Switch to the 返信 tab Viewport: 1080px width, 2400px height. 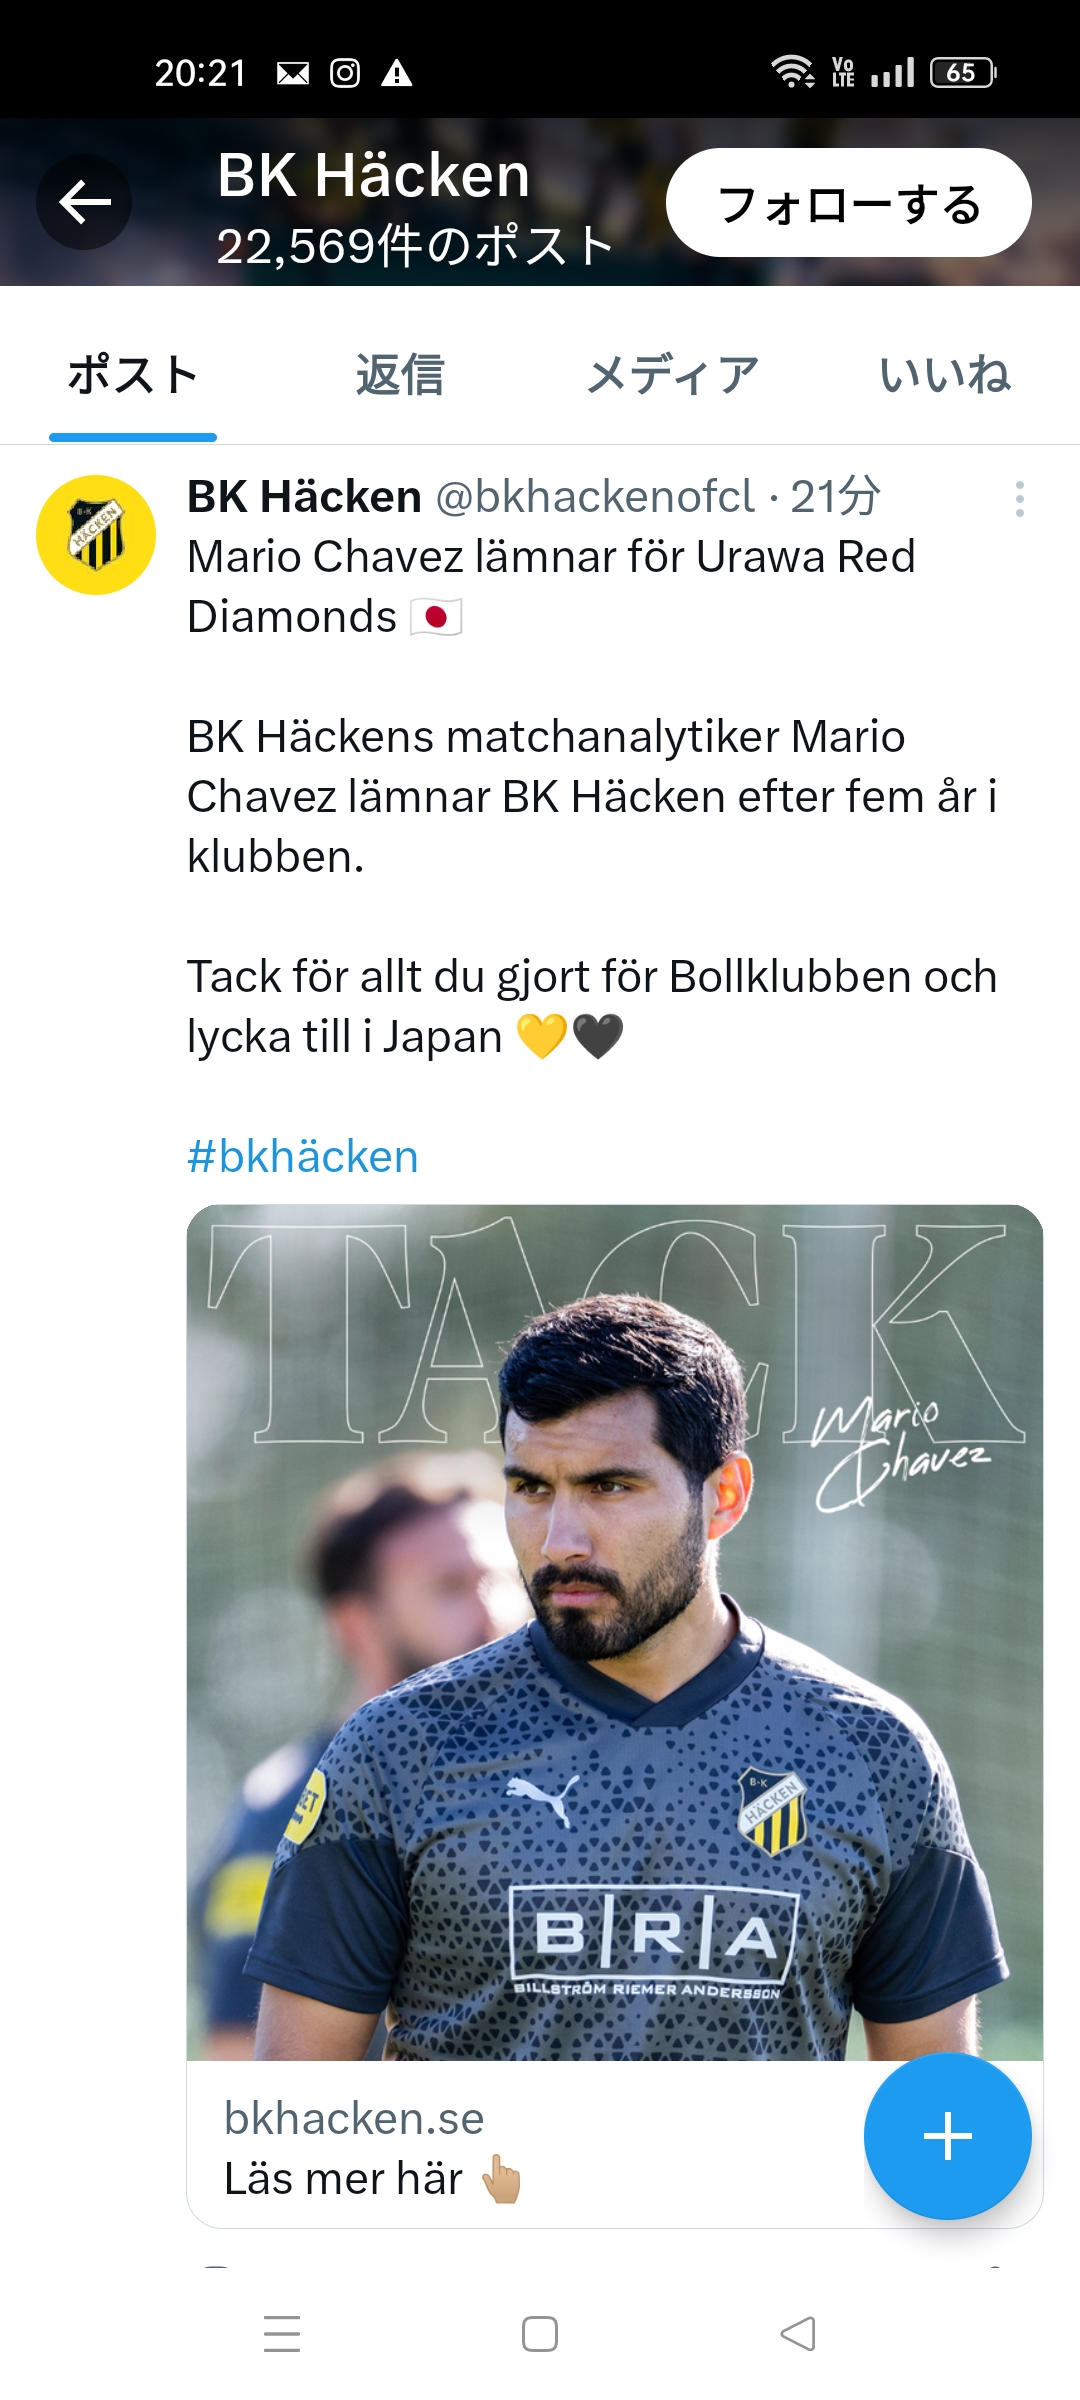pyautogui.click(x=400, y=376)
